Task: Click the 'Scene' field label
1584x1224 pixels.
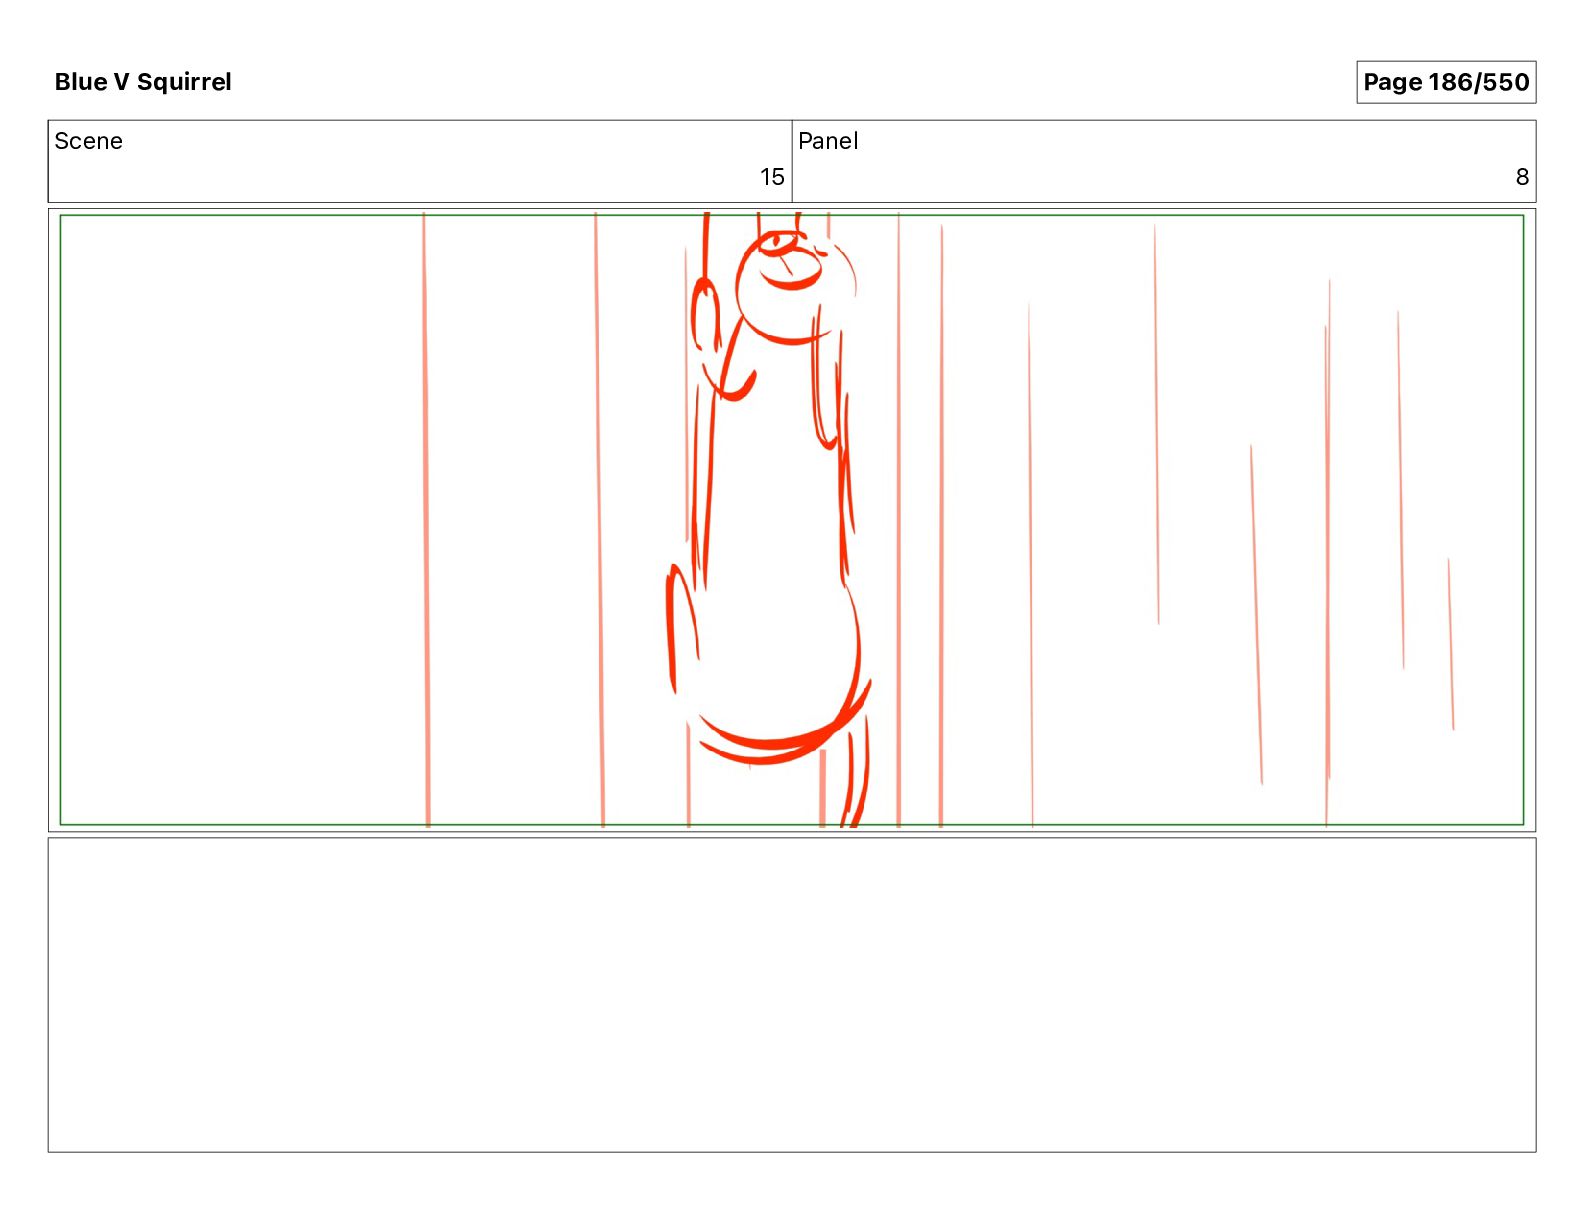Action: click(x=89, y=141)
